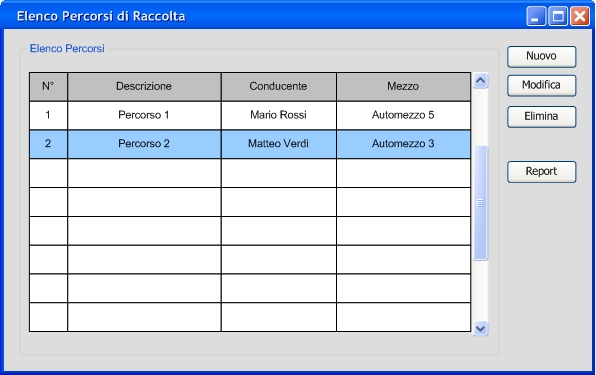Open Modifica for the selected route
The width and height of the screenshot is (596, 375).
(x=541, y=85)
